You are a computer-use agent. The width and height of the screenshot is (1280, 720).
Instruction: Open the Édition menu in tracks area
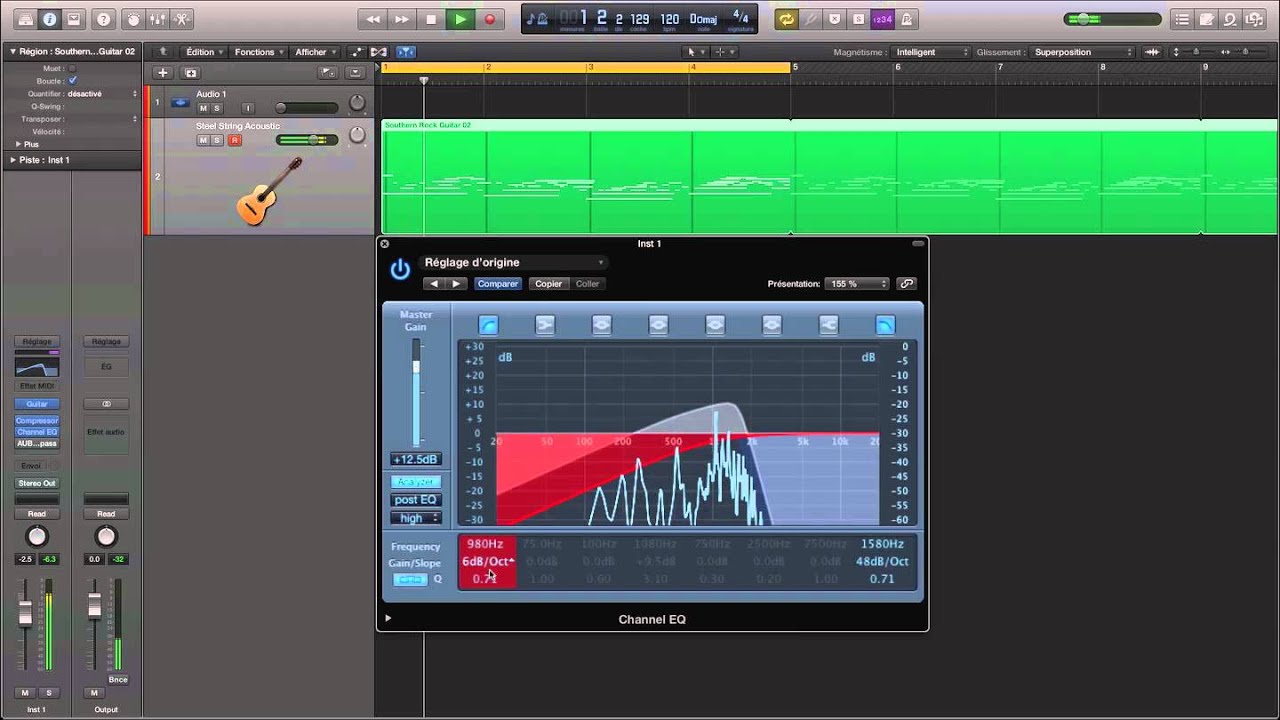tap(204, 52)
